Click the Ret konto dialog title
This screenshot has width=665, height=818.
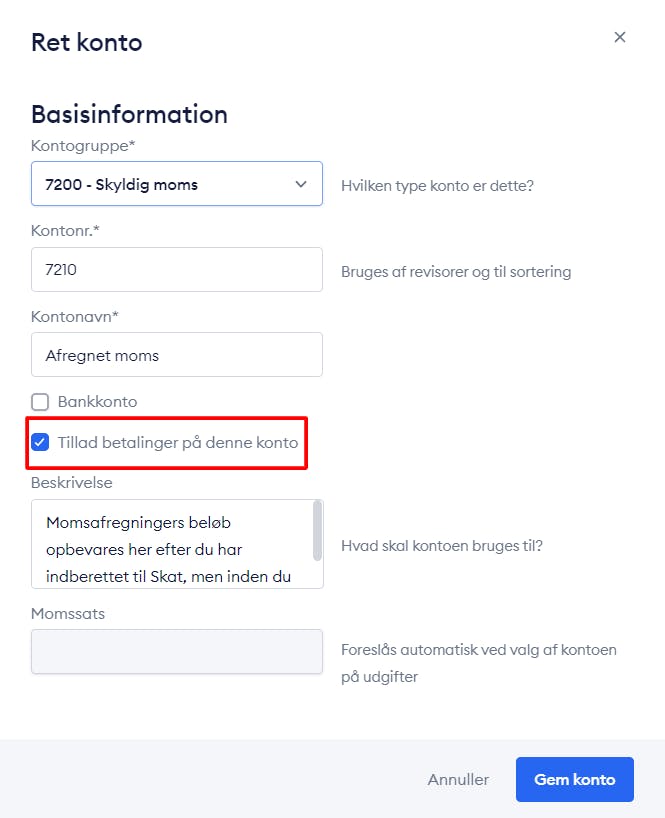87,42
